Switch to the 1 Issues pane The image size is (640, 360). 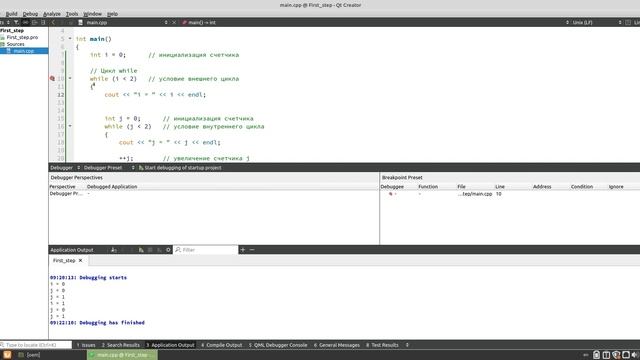[86, 345]
